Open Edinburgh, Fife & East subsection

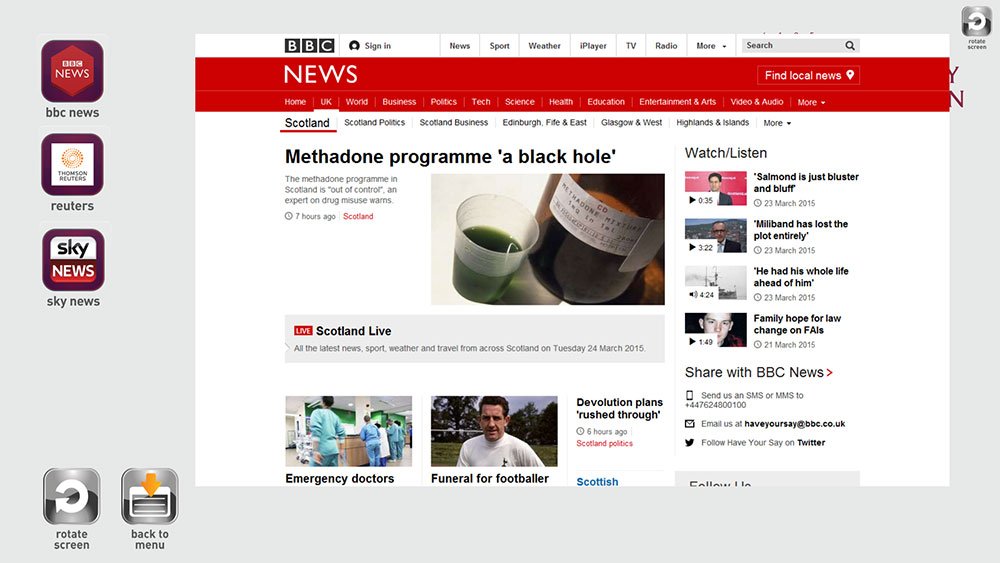[x=544, y=122]
